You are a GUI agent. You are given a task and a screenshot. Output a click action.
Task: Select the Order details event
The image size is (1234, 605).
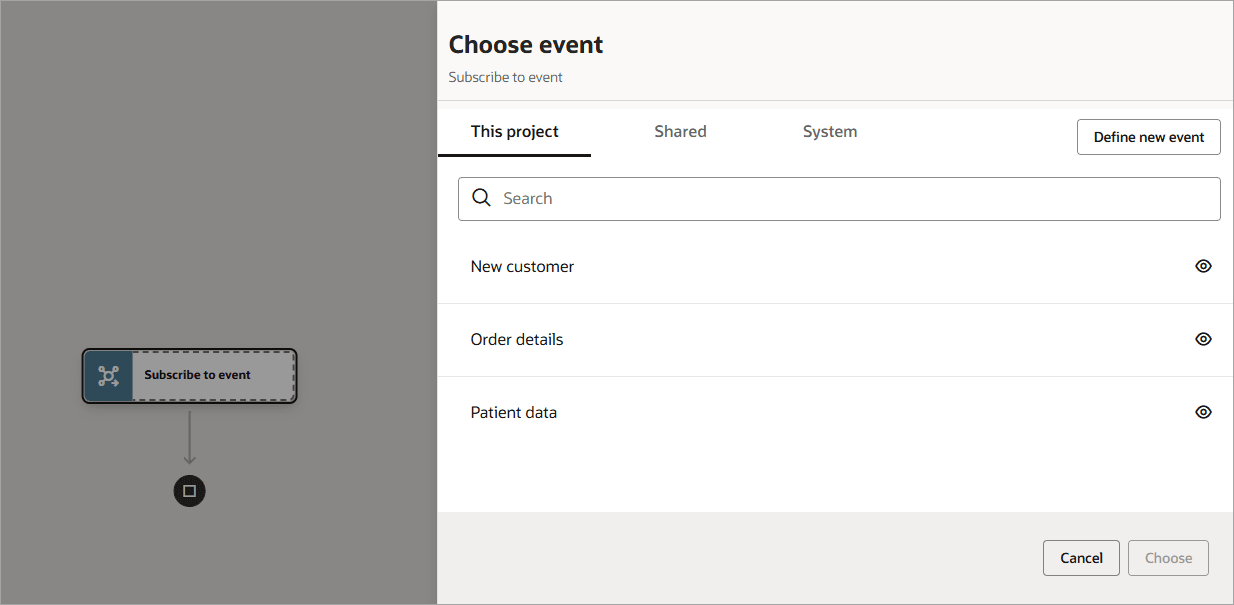[x=517, y=340]
